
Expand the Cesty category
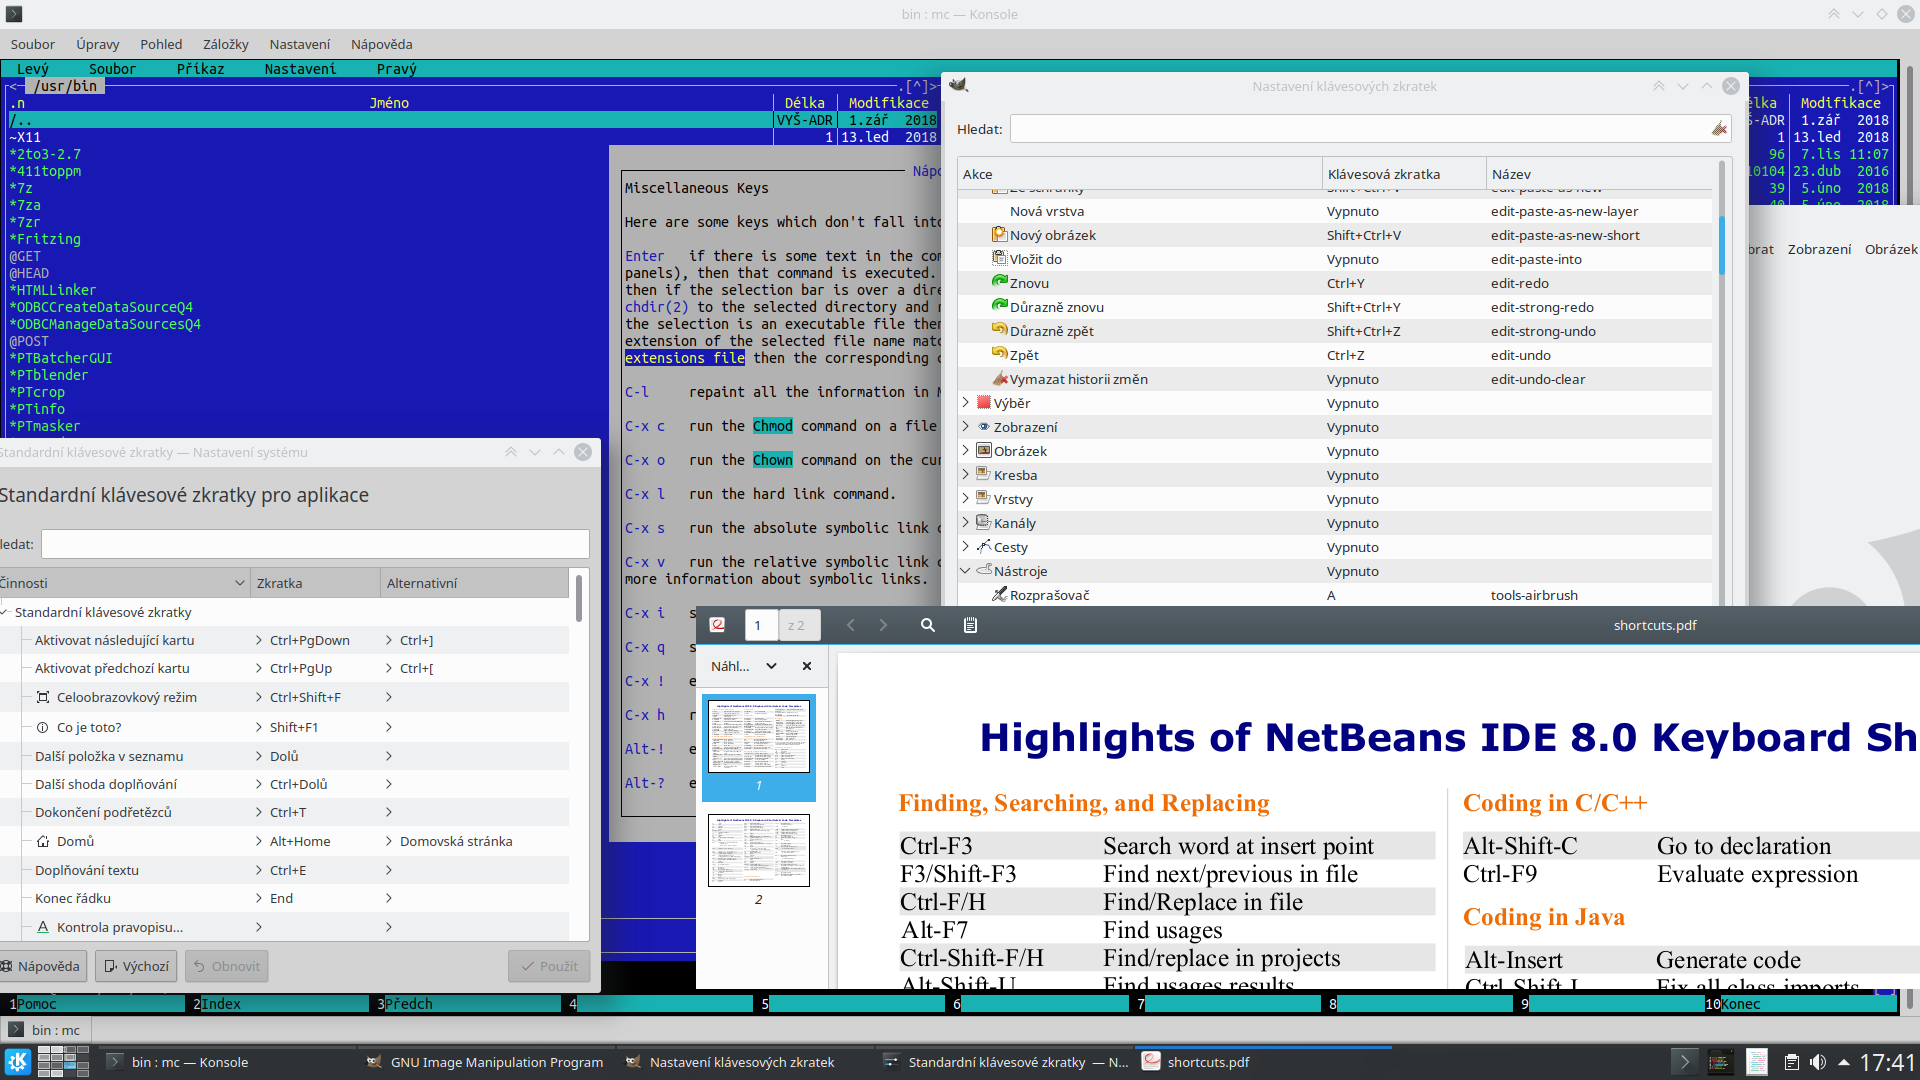pos(966,546)
